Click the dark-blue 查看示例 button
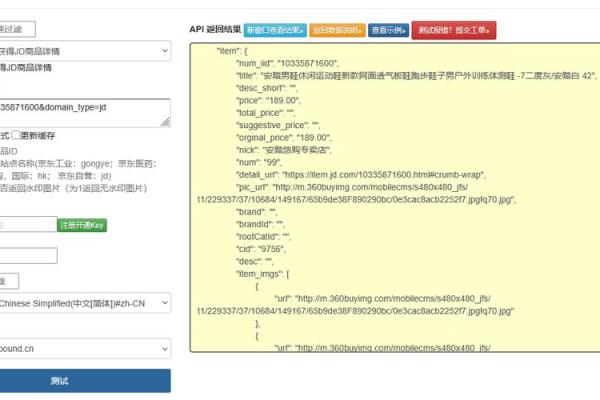The width and height of the screenshot is (600, 400). tap(388, 30)
